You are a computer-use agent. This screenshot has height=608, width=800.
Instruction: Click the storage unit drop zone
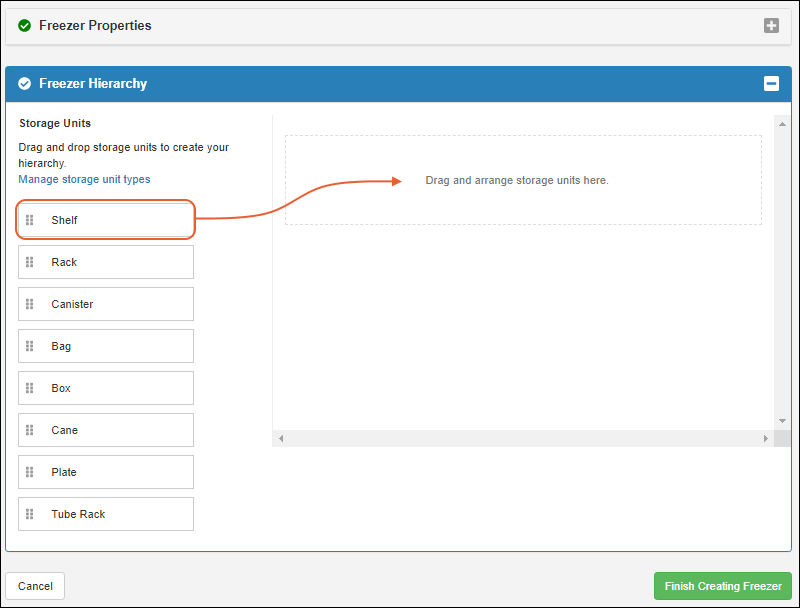[522, 181]
